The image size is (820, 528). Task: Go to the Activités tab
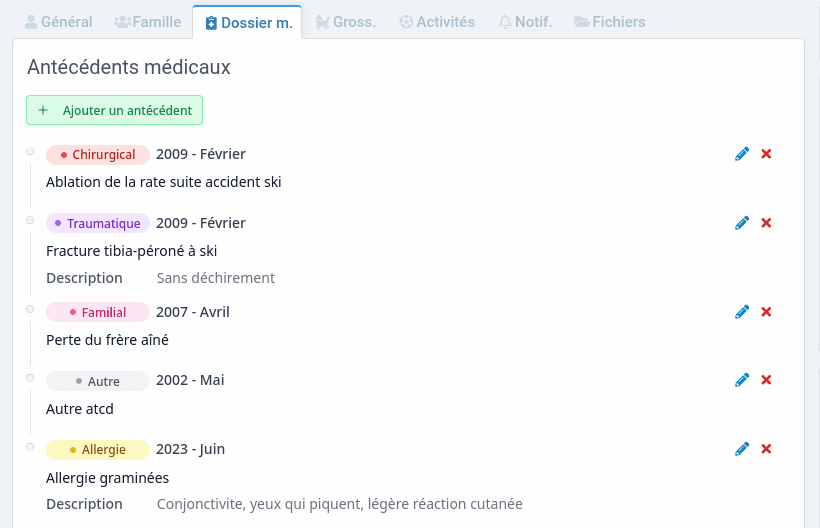437,22
